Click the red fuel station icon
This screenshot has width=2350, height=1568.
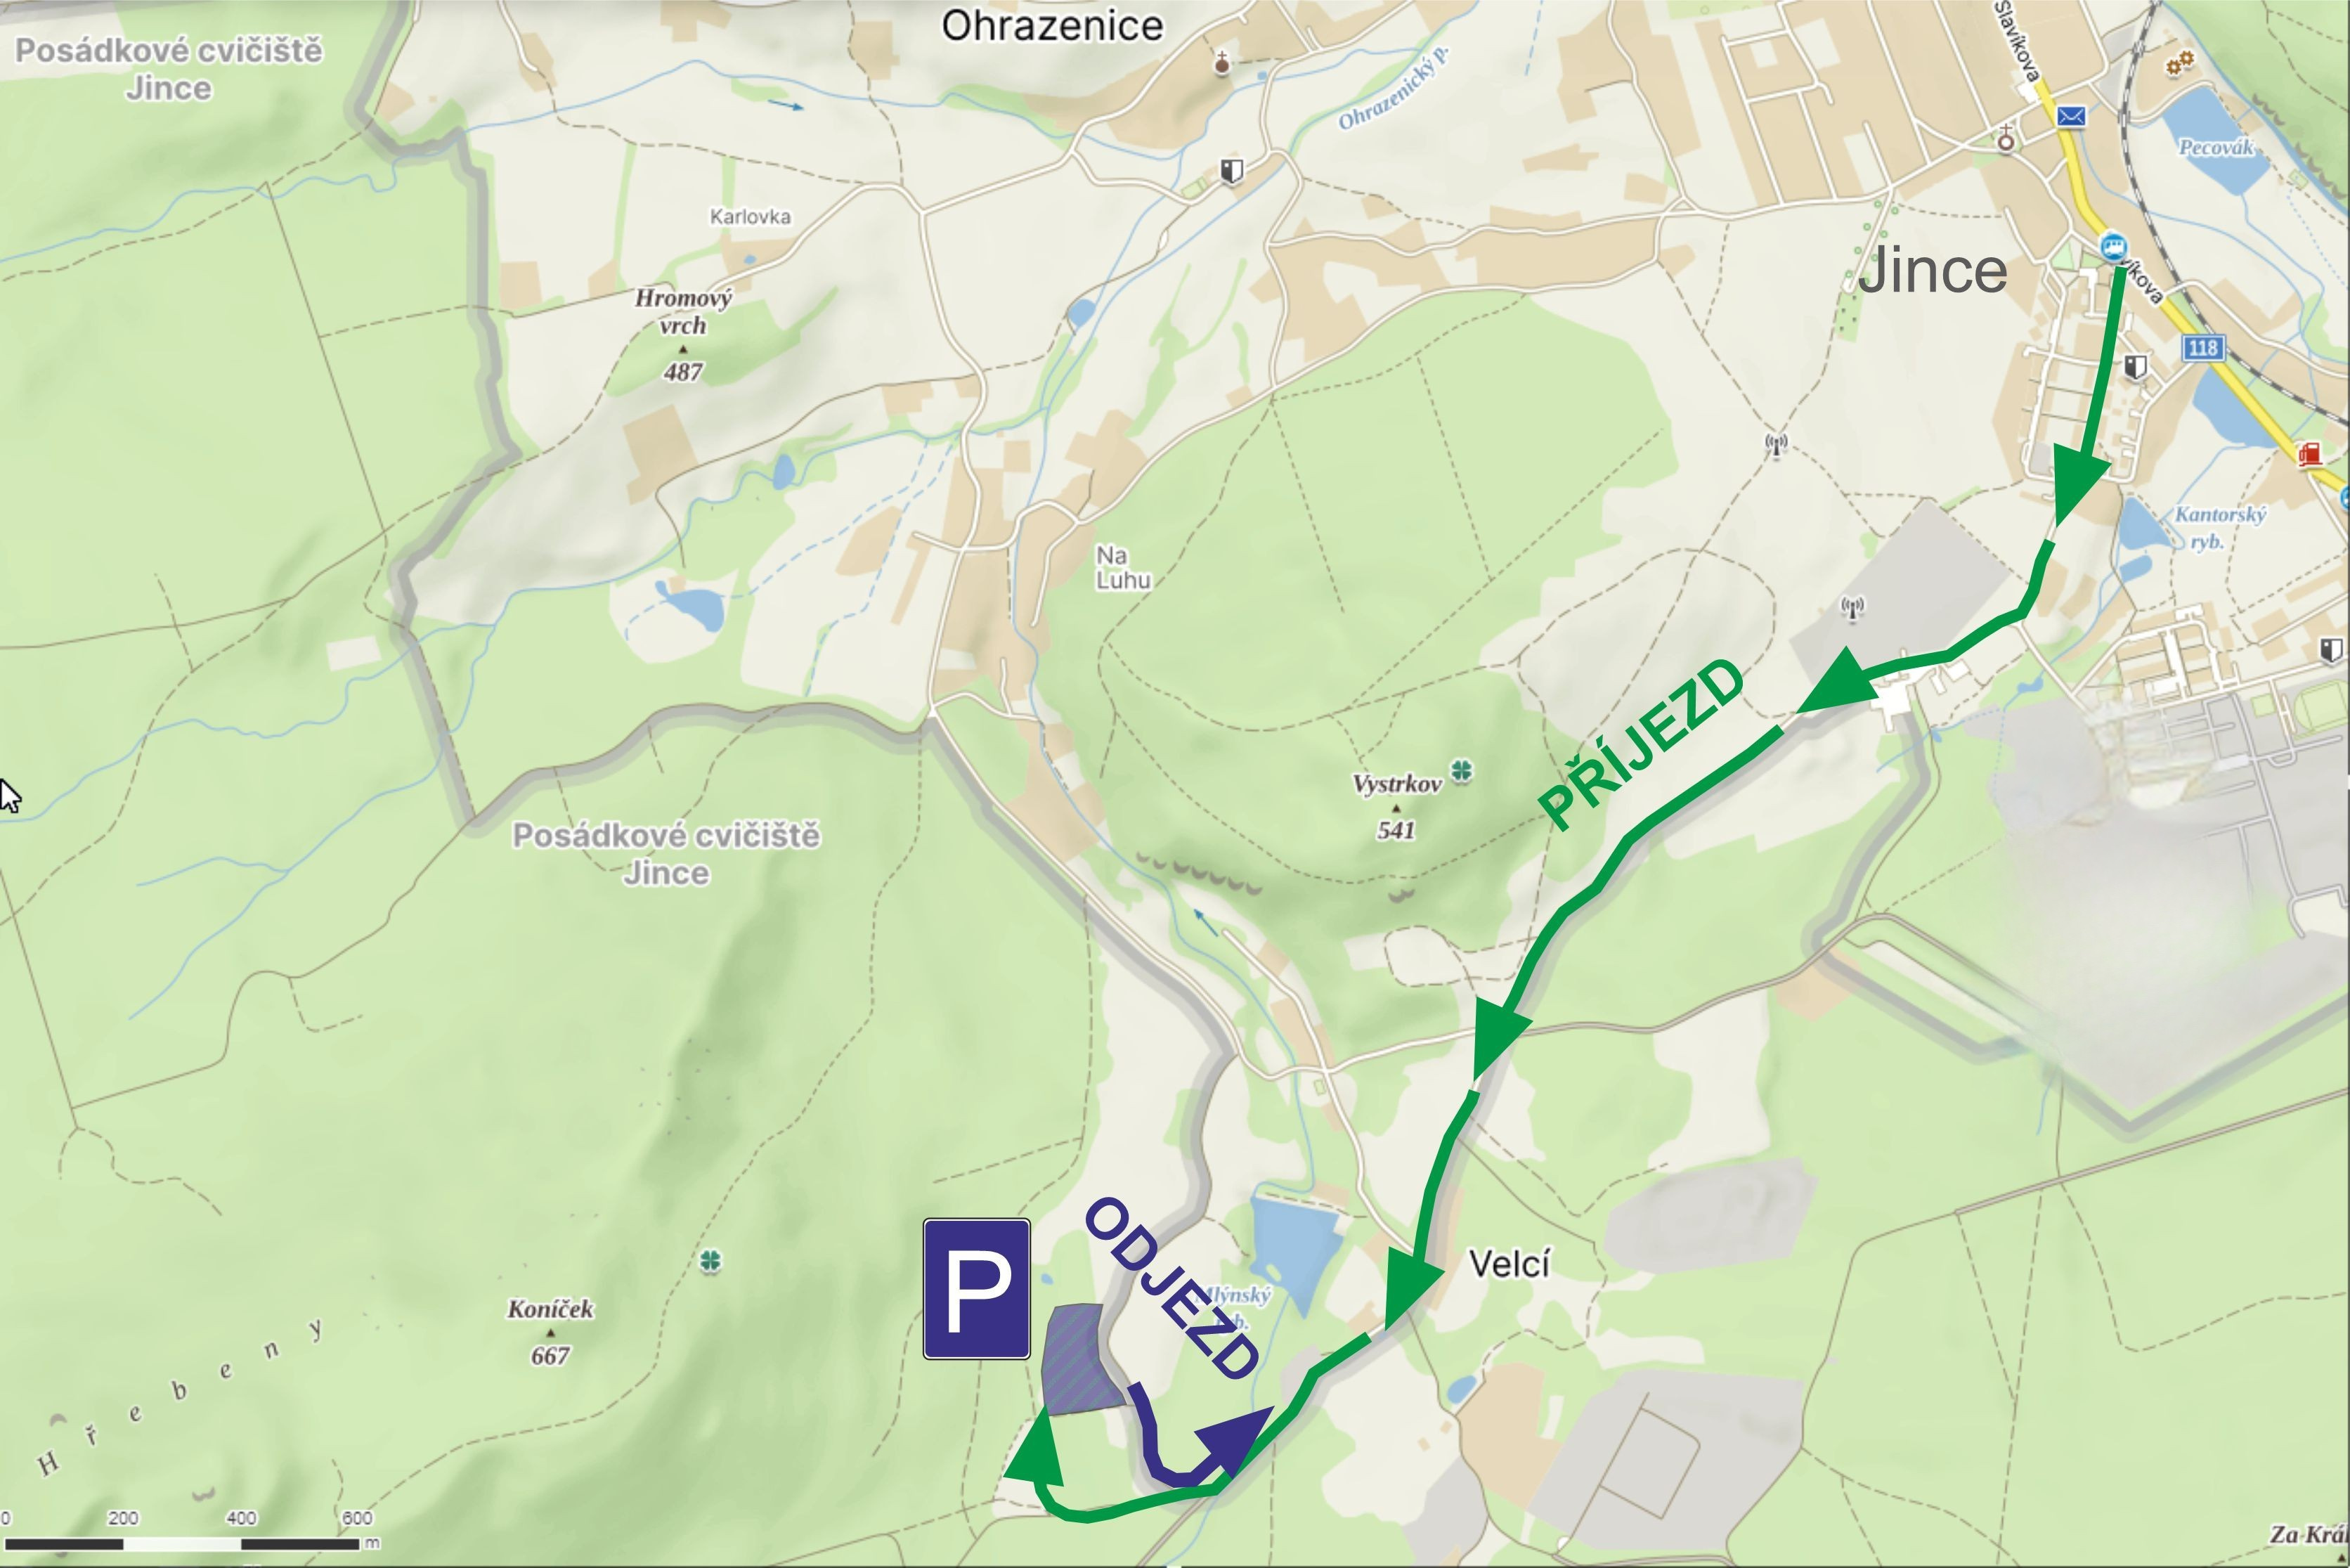tap(2309, 454)
